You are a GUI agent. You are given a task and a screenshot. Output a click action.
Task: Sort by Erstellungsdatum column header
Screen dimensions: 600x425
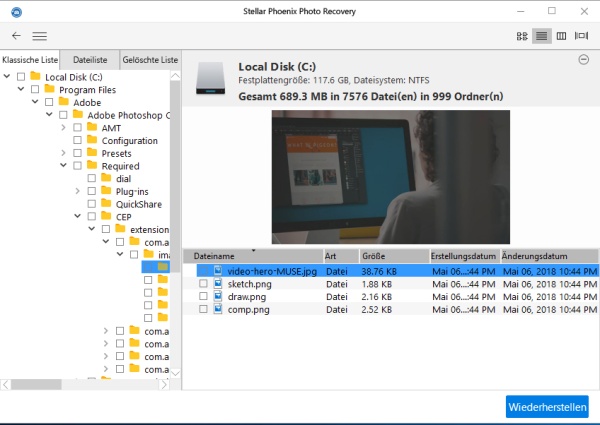click(465, 256)
